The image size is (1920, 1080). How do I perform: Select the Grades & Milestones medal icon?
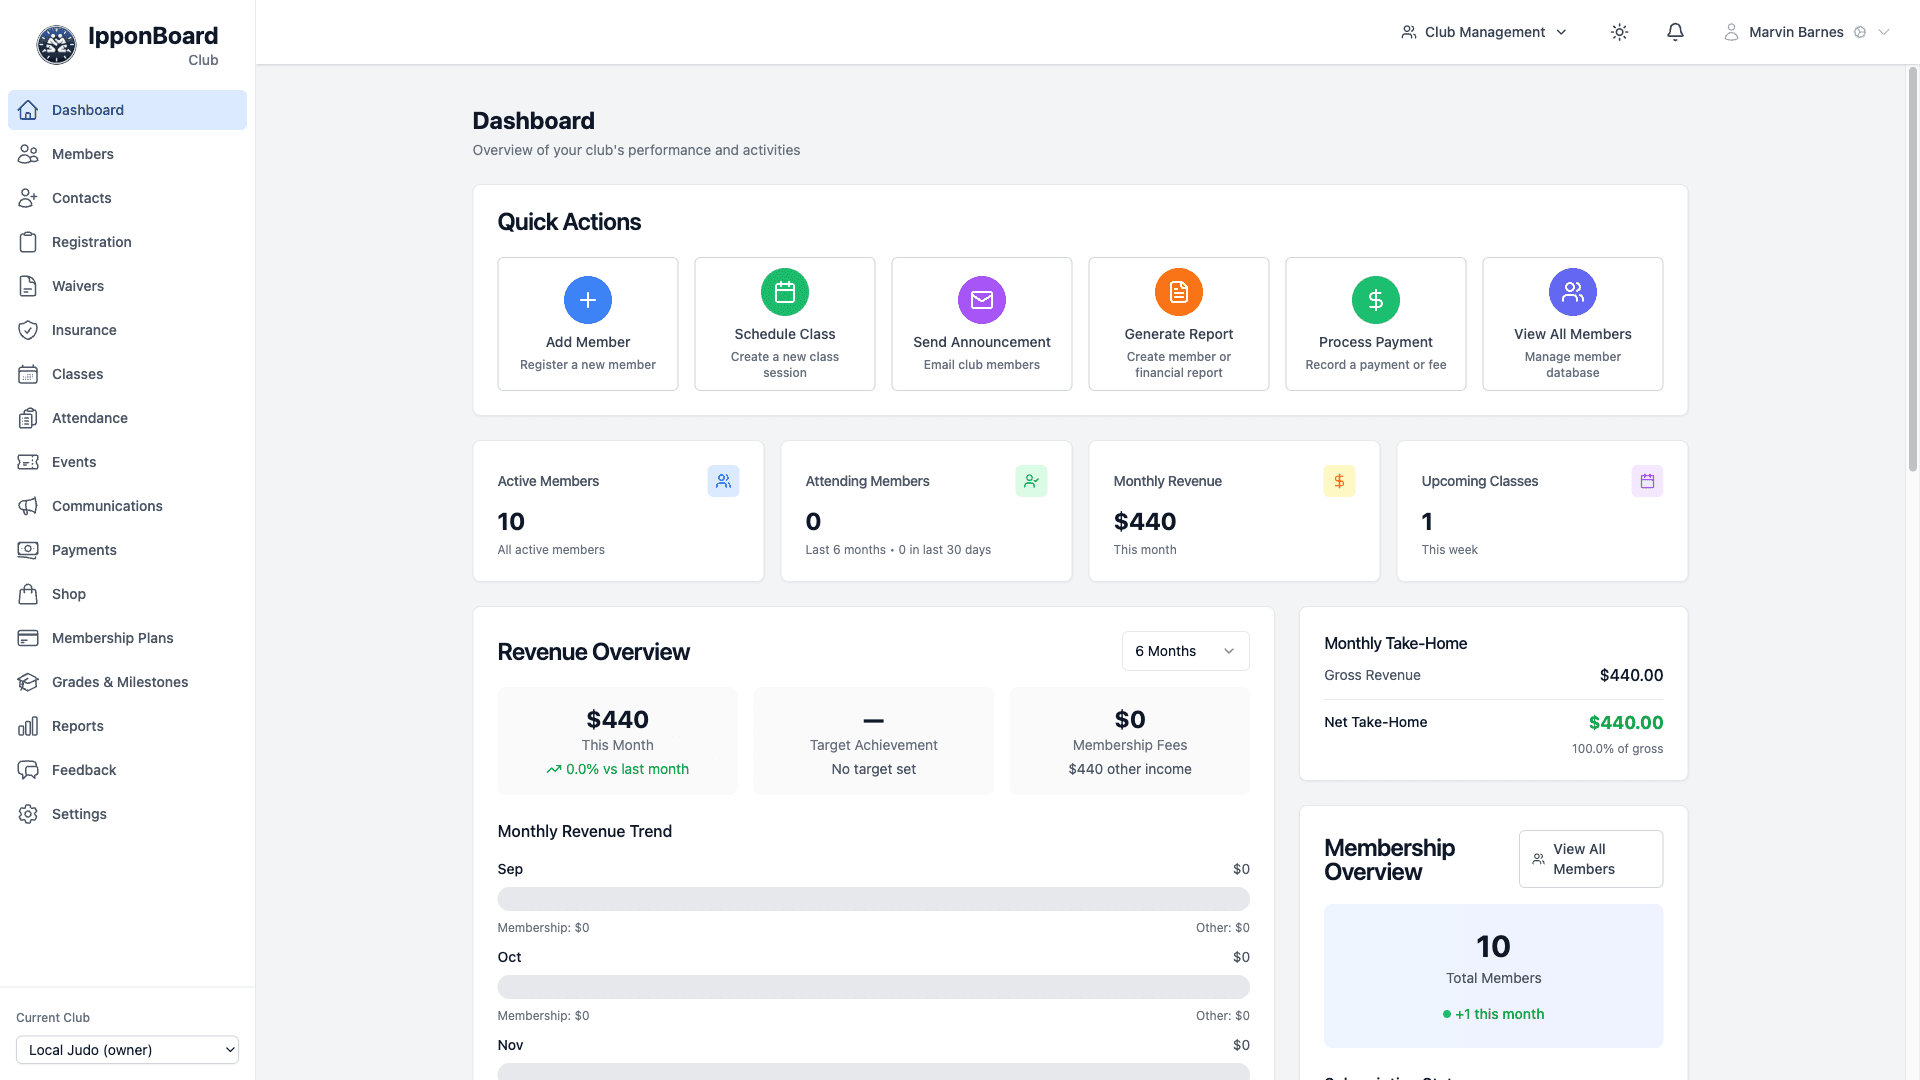click(x=29, y=682)
